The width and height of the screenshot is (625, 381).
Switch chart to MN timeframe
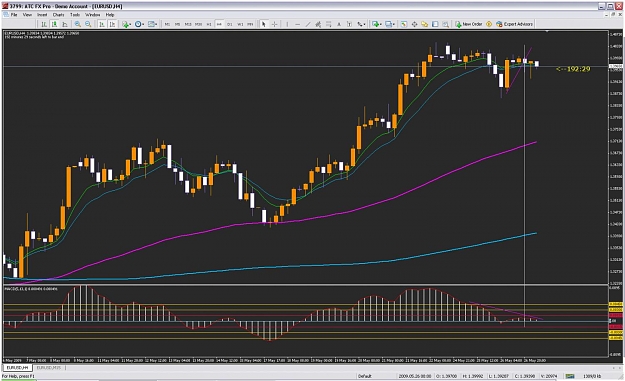tap(250, 24)
